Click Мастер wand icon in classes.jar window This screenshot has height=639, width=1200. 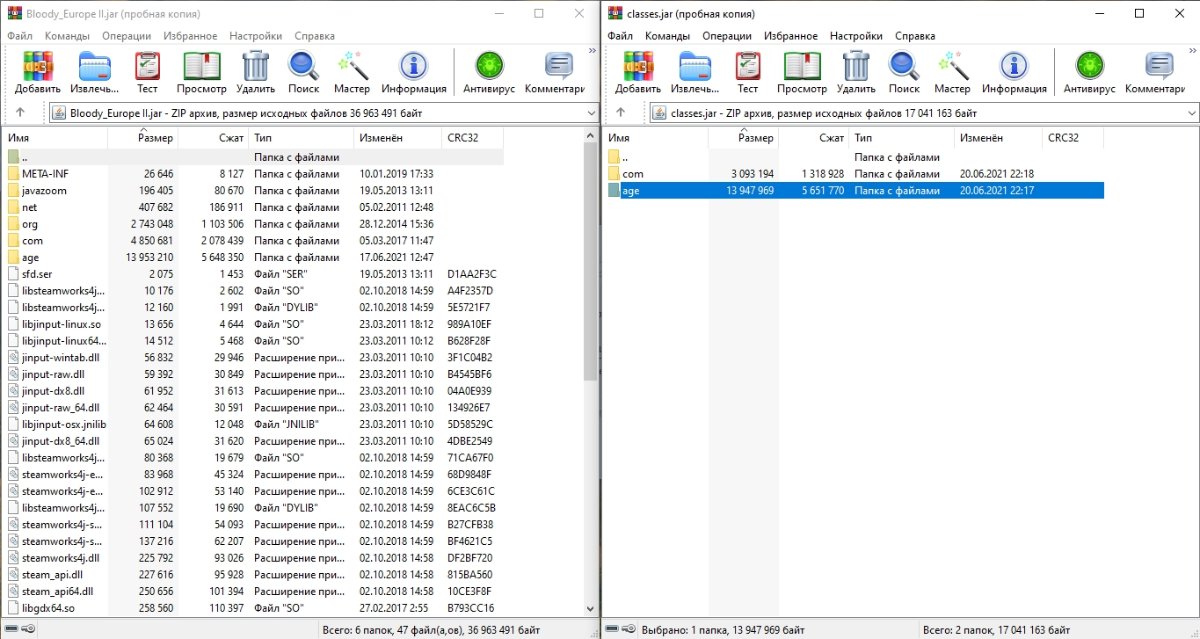click(x=953, y=65)
